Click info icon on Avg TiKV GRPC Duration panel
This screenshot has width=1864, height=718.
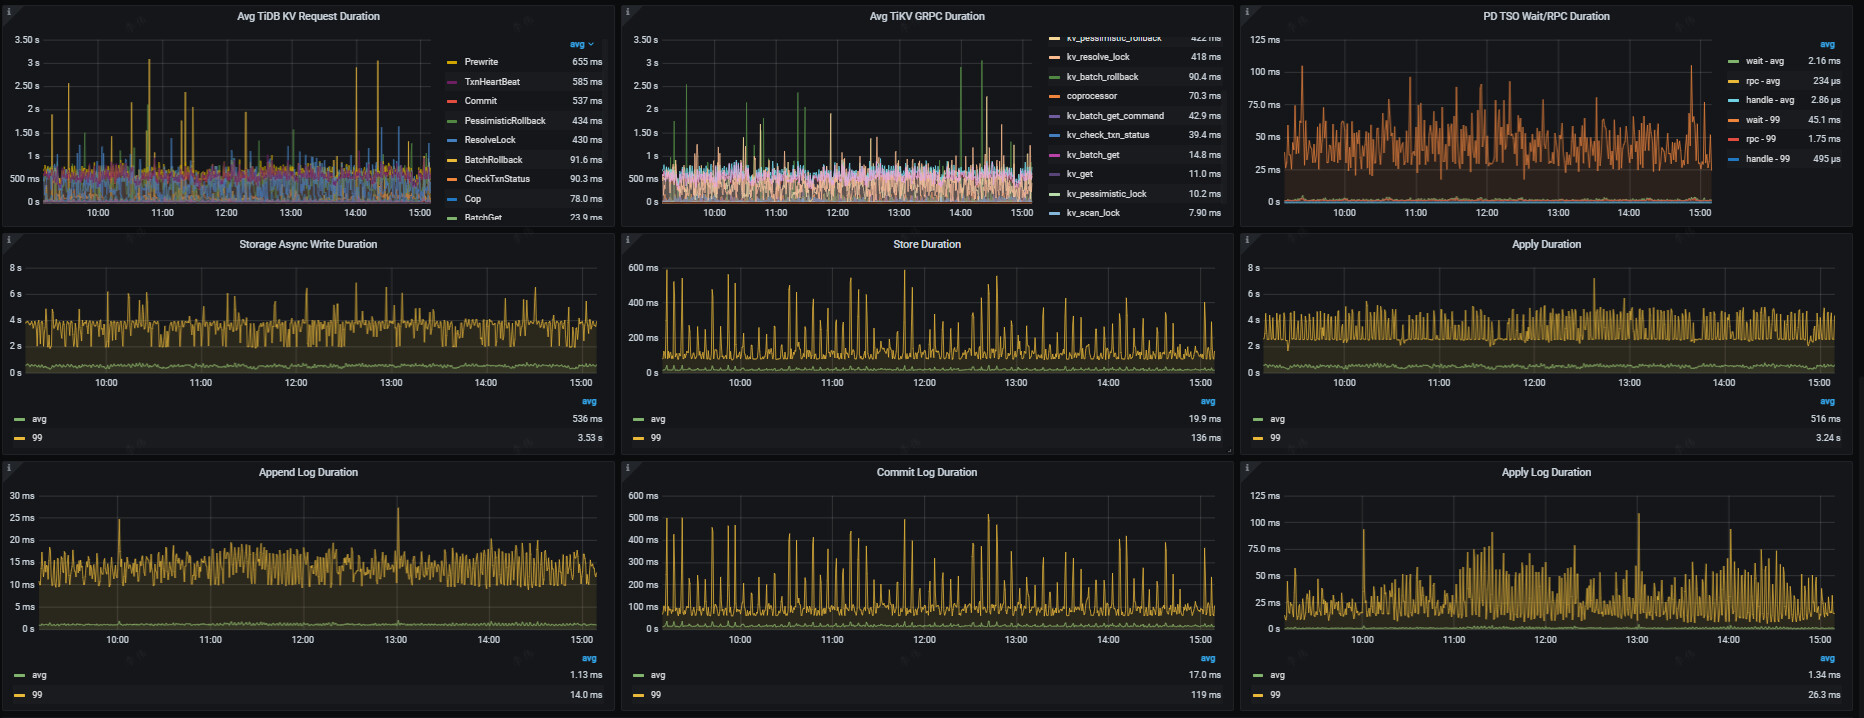pos(627,12)
